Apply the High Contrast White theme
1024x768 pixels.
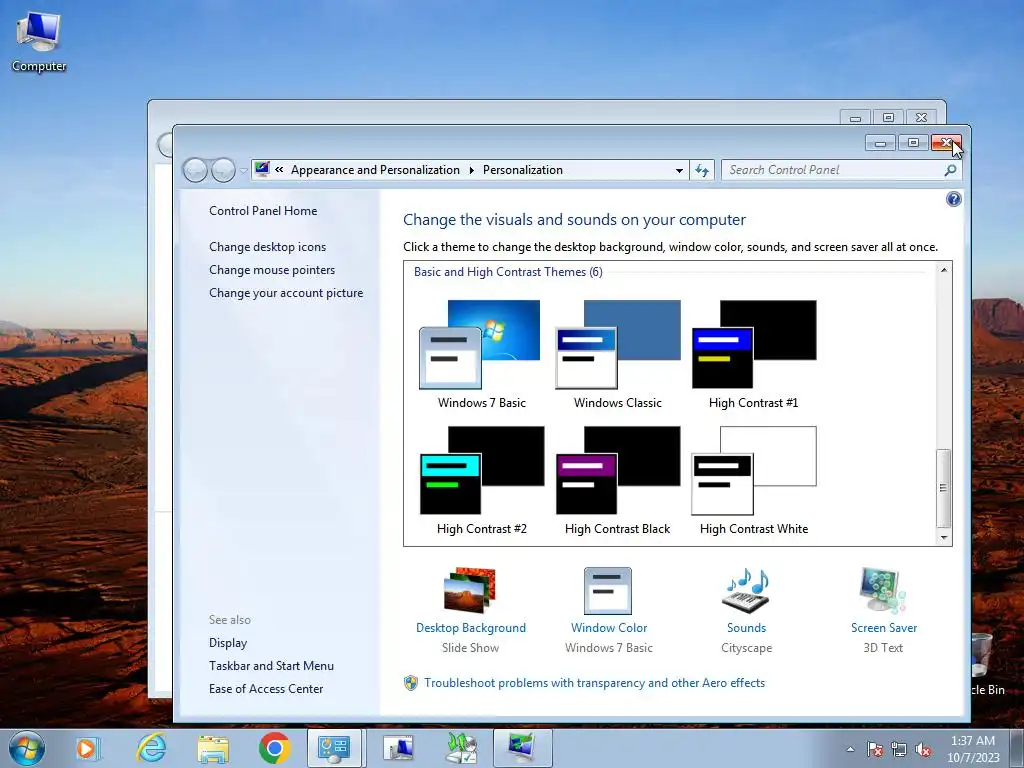(754, 481)
